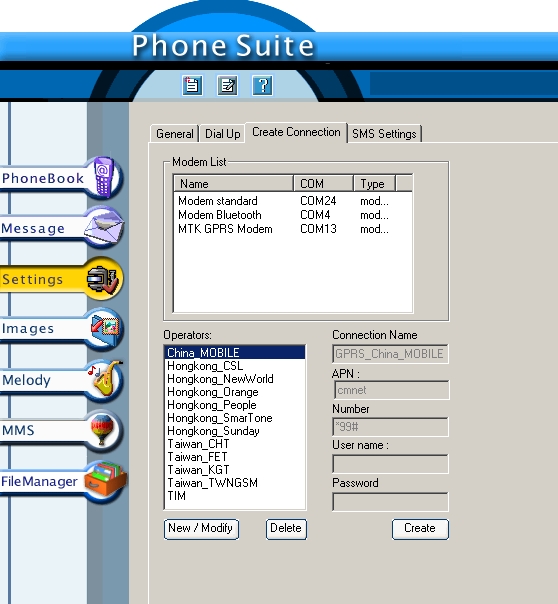
Task: Open the MMS balloon icon
Action: pos(102,429)
